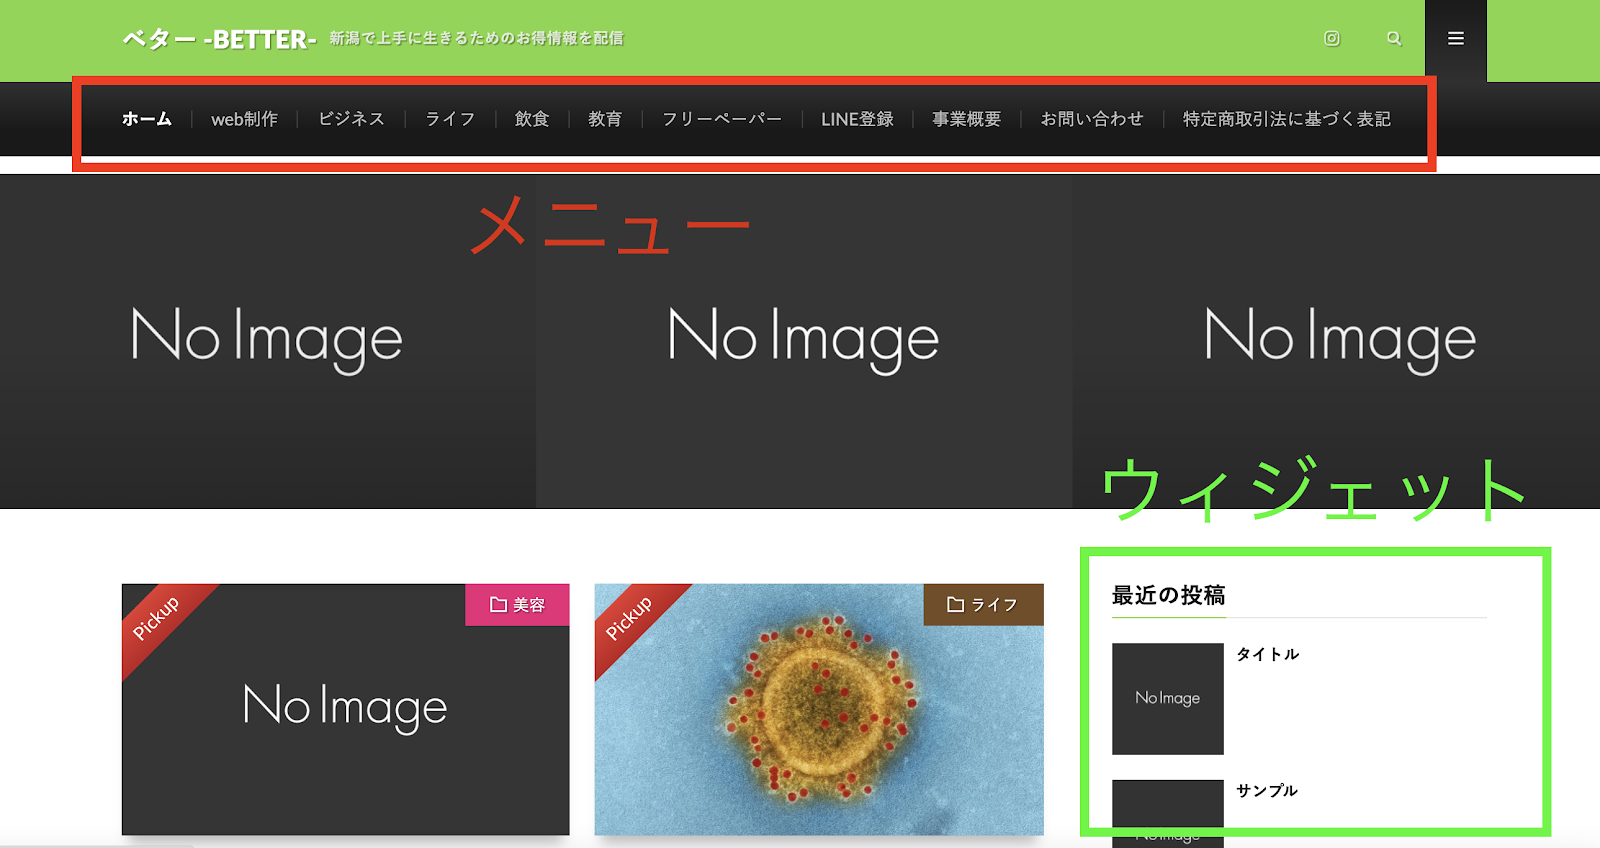Viewport: 1600px width, 848px height.
Task: Open the タイトル recent post link
Action: [1267, 654]
